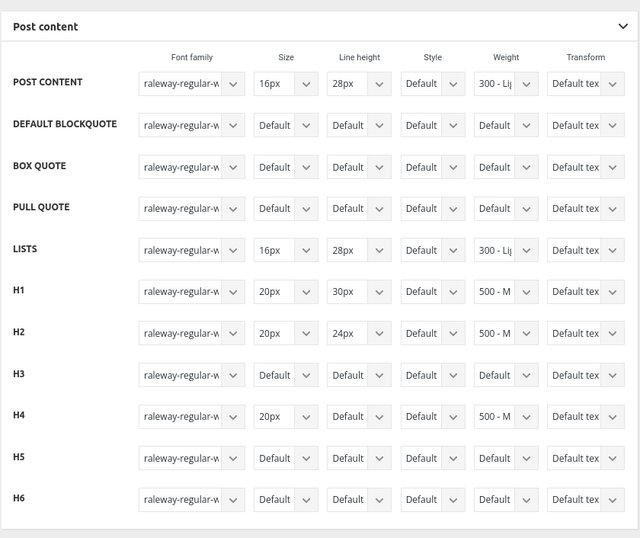
Task: Open Default Blockquote transform dropdown
Action: [586, 125]
